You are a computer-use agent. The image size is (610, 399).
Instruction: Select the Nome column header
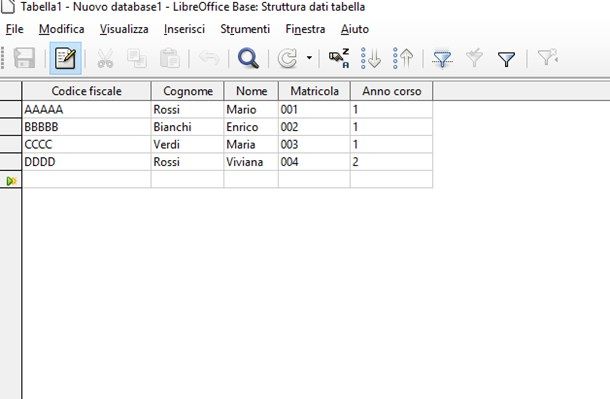pos(251,91)
